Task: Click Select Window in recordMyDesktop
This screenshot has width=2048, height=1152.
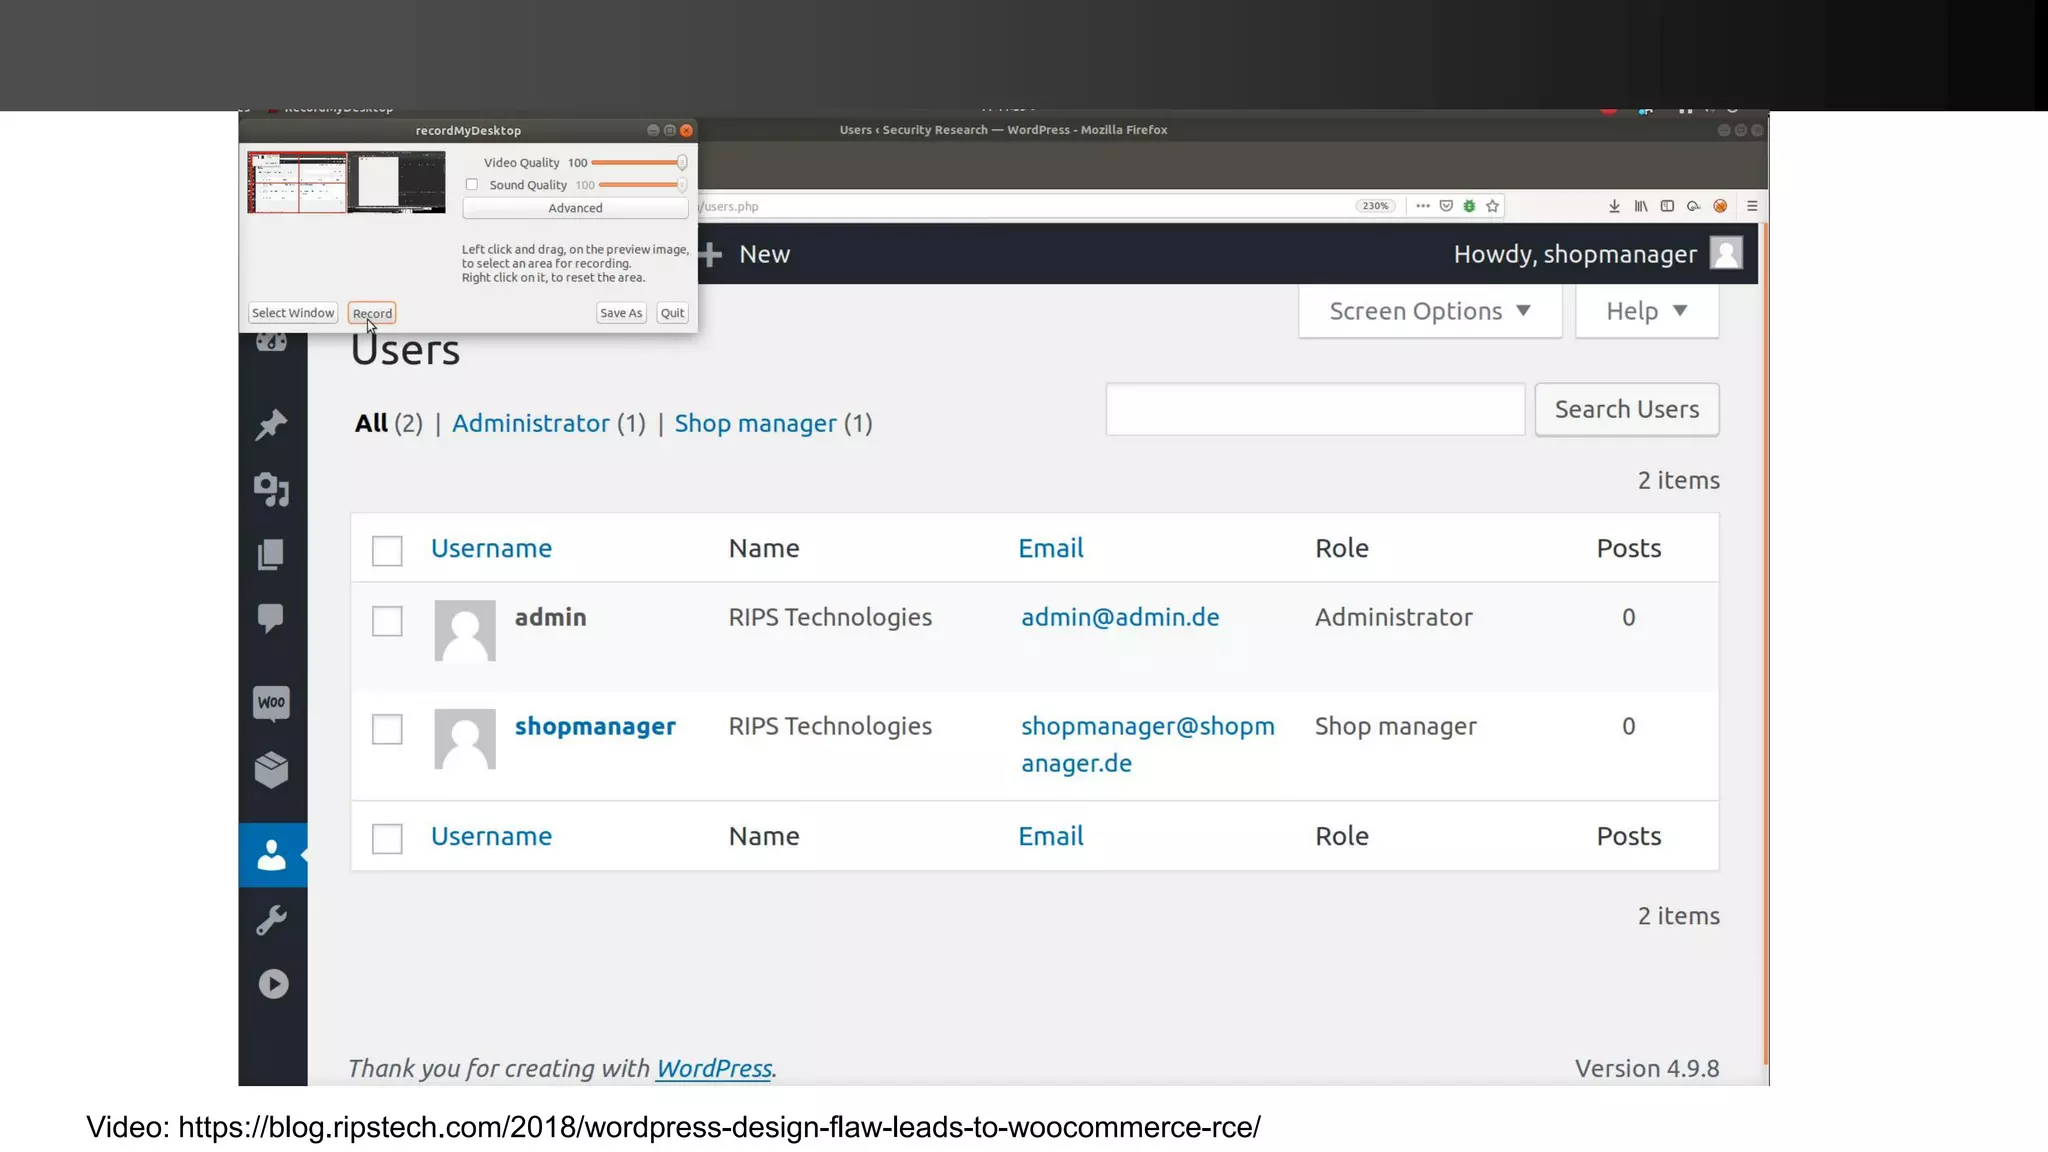Action: coord(293,313)
